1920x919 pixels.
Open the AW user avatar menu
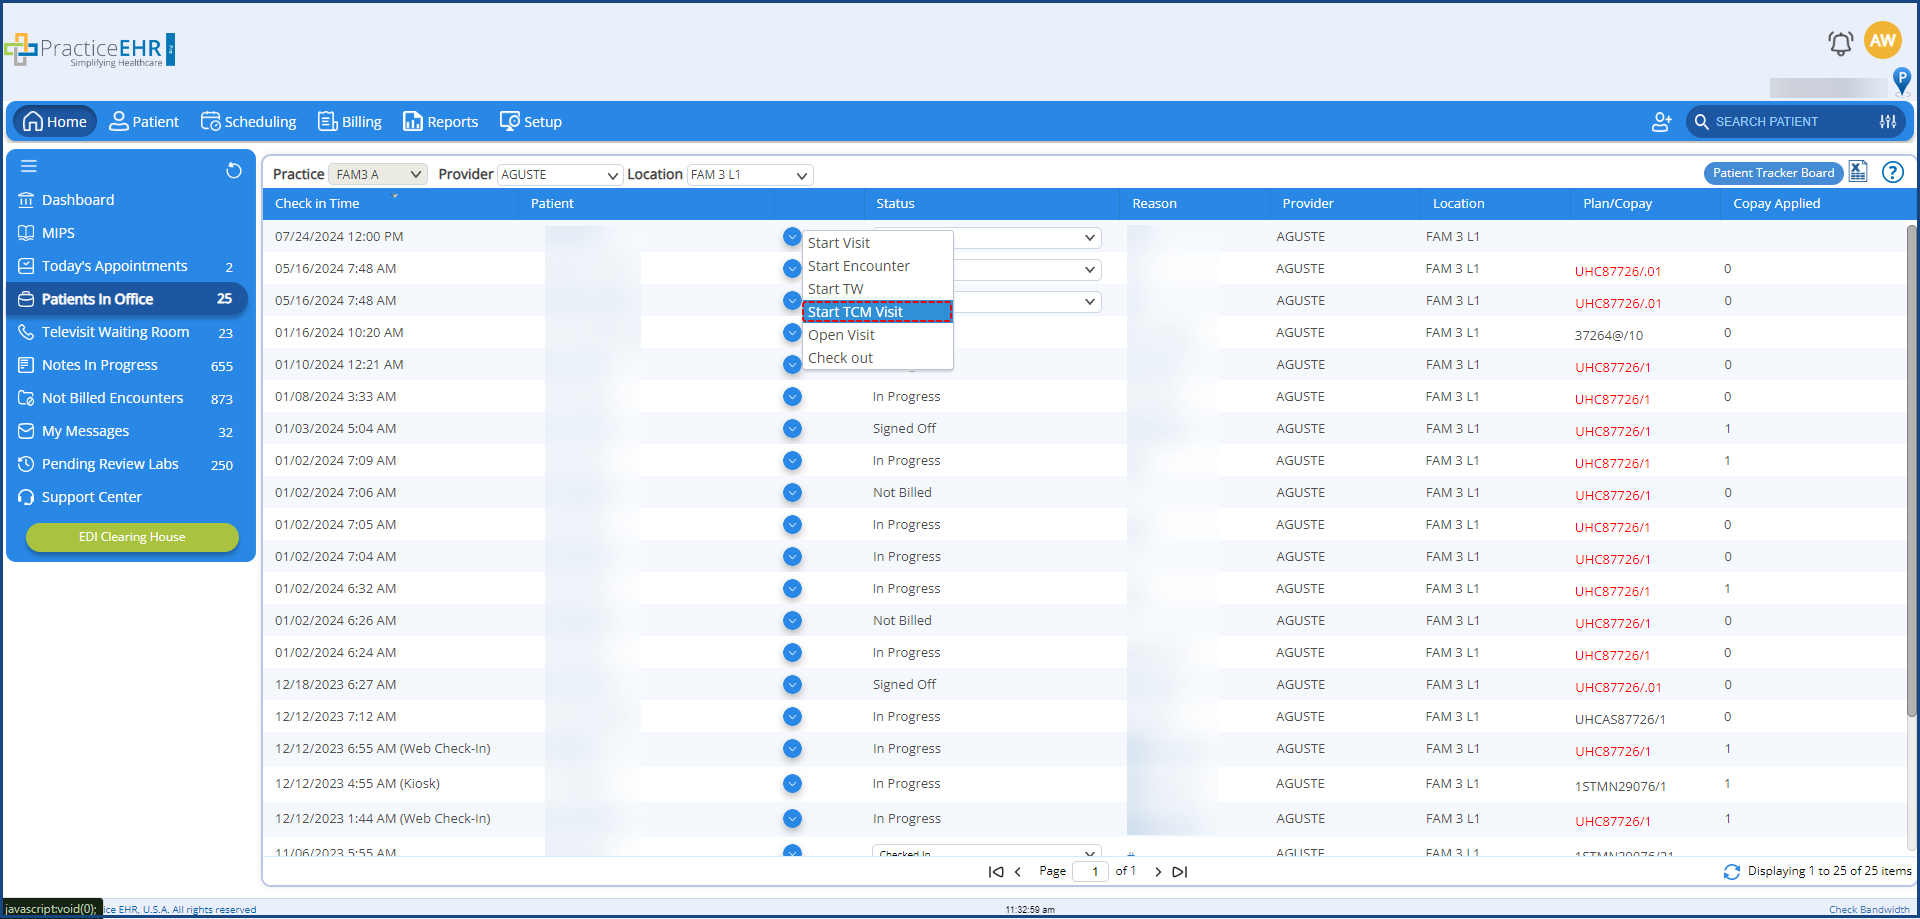point(1882,41)
